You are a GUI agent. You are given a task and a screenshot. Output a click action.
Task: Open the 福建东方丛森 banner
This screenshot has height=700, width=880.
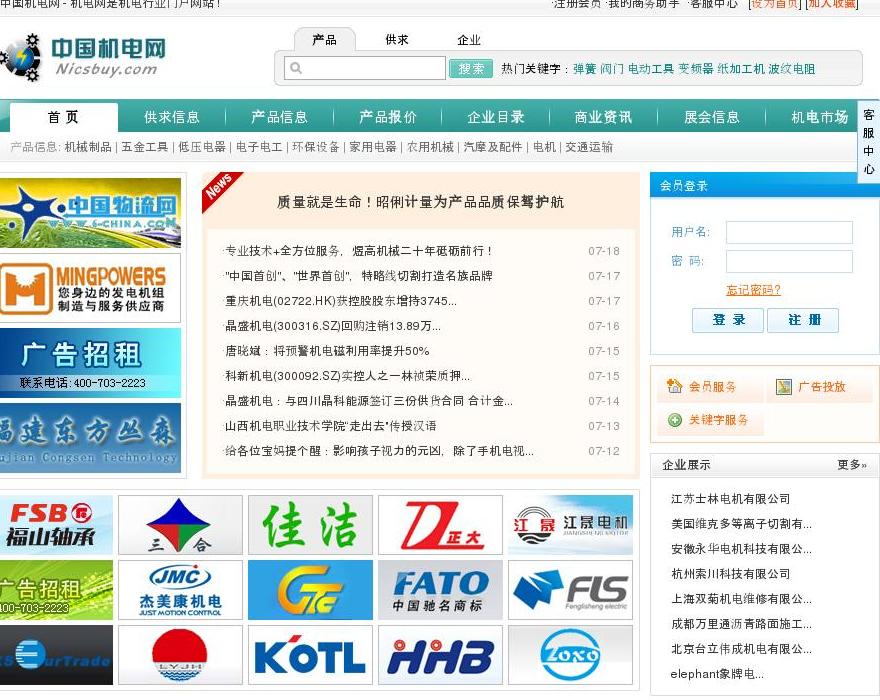(x=90, y=438)
